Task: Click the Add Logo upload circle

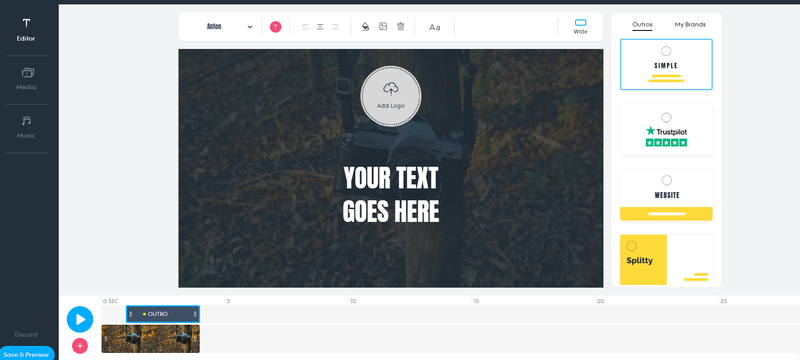Action: (x=391, y=96)
